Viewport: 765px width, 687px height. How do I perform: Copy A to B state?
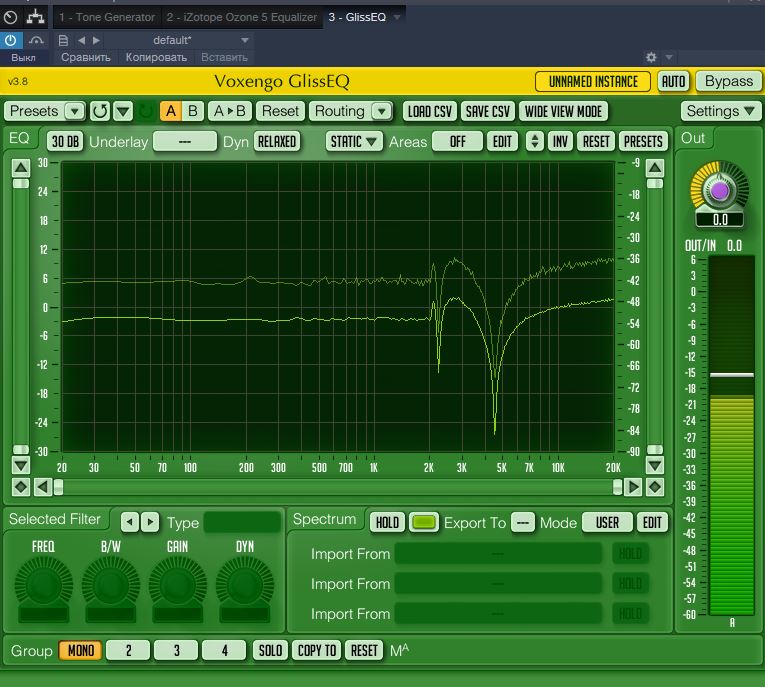pyautogui.click(x=230, y=111)
